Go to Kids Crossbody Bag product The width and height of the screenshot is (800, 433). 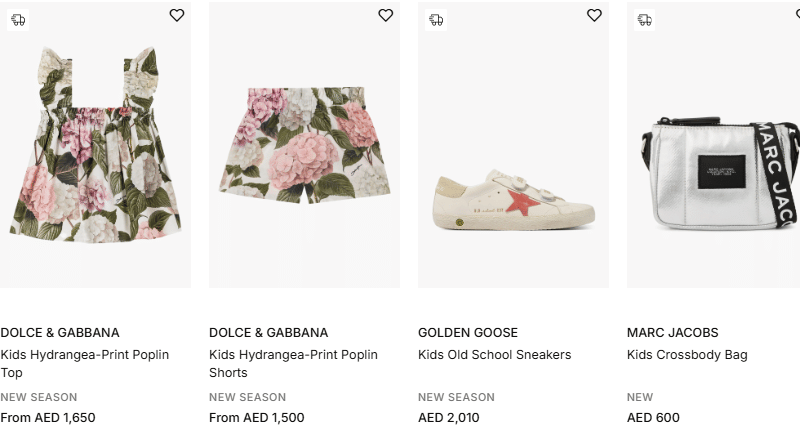coord(687,355)
